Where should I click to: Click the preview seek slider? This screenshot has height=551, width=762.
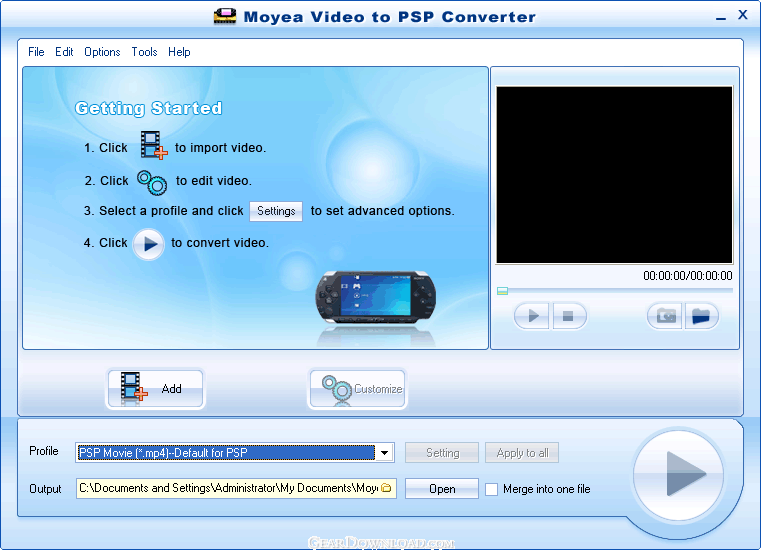pos(615,291)
